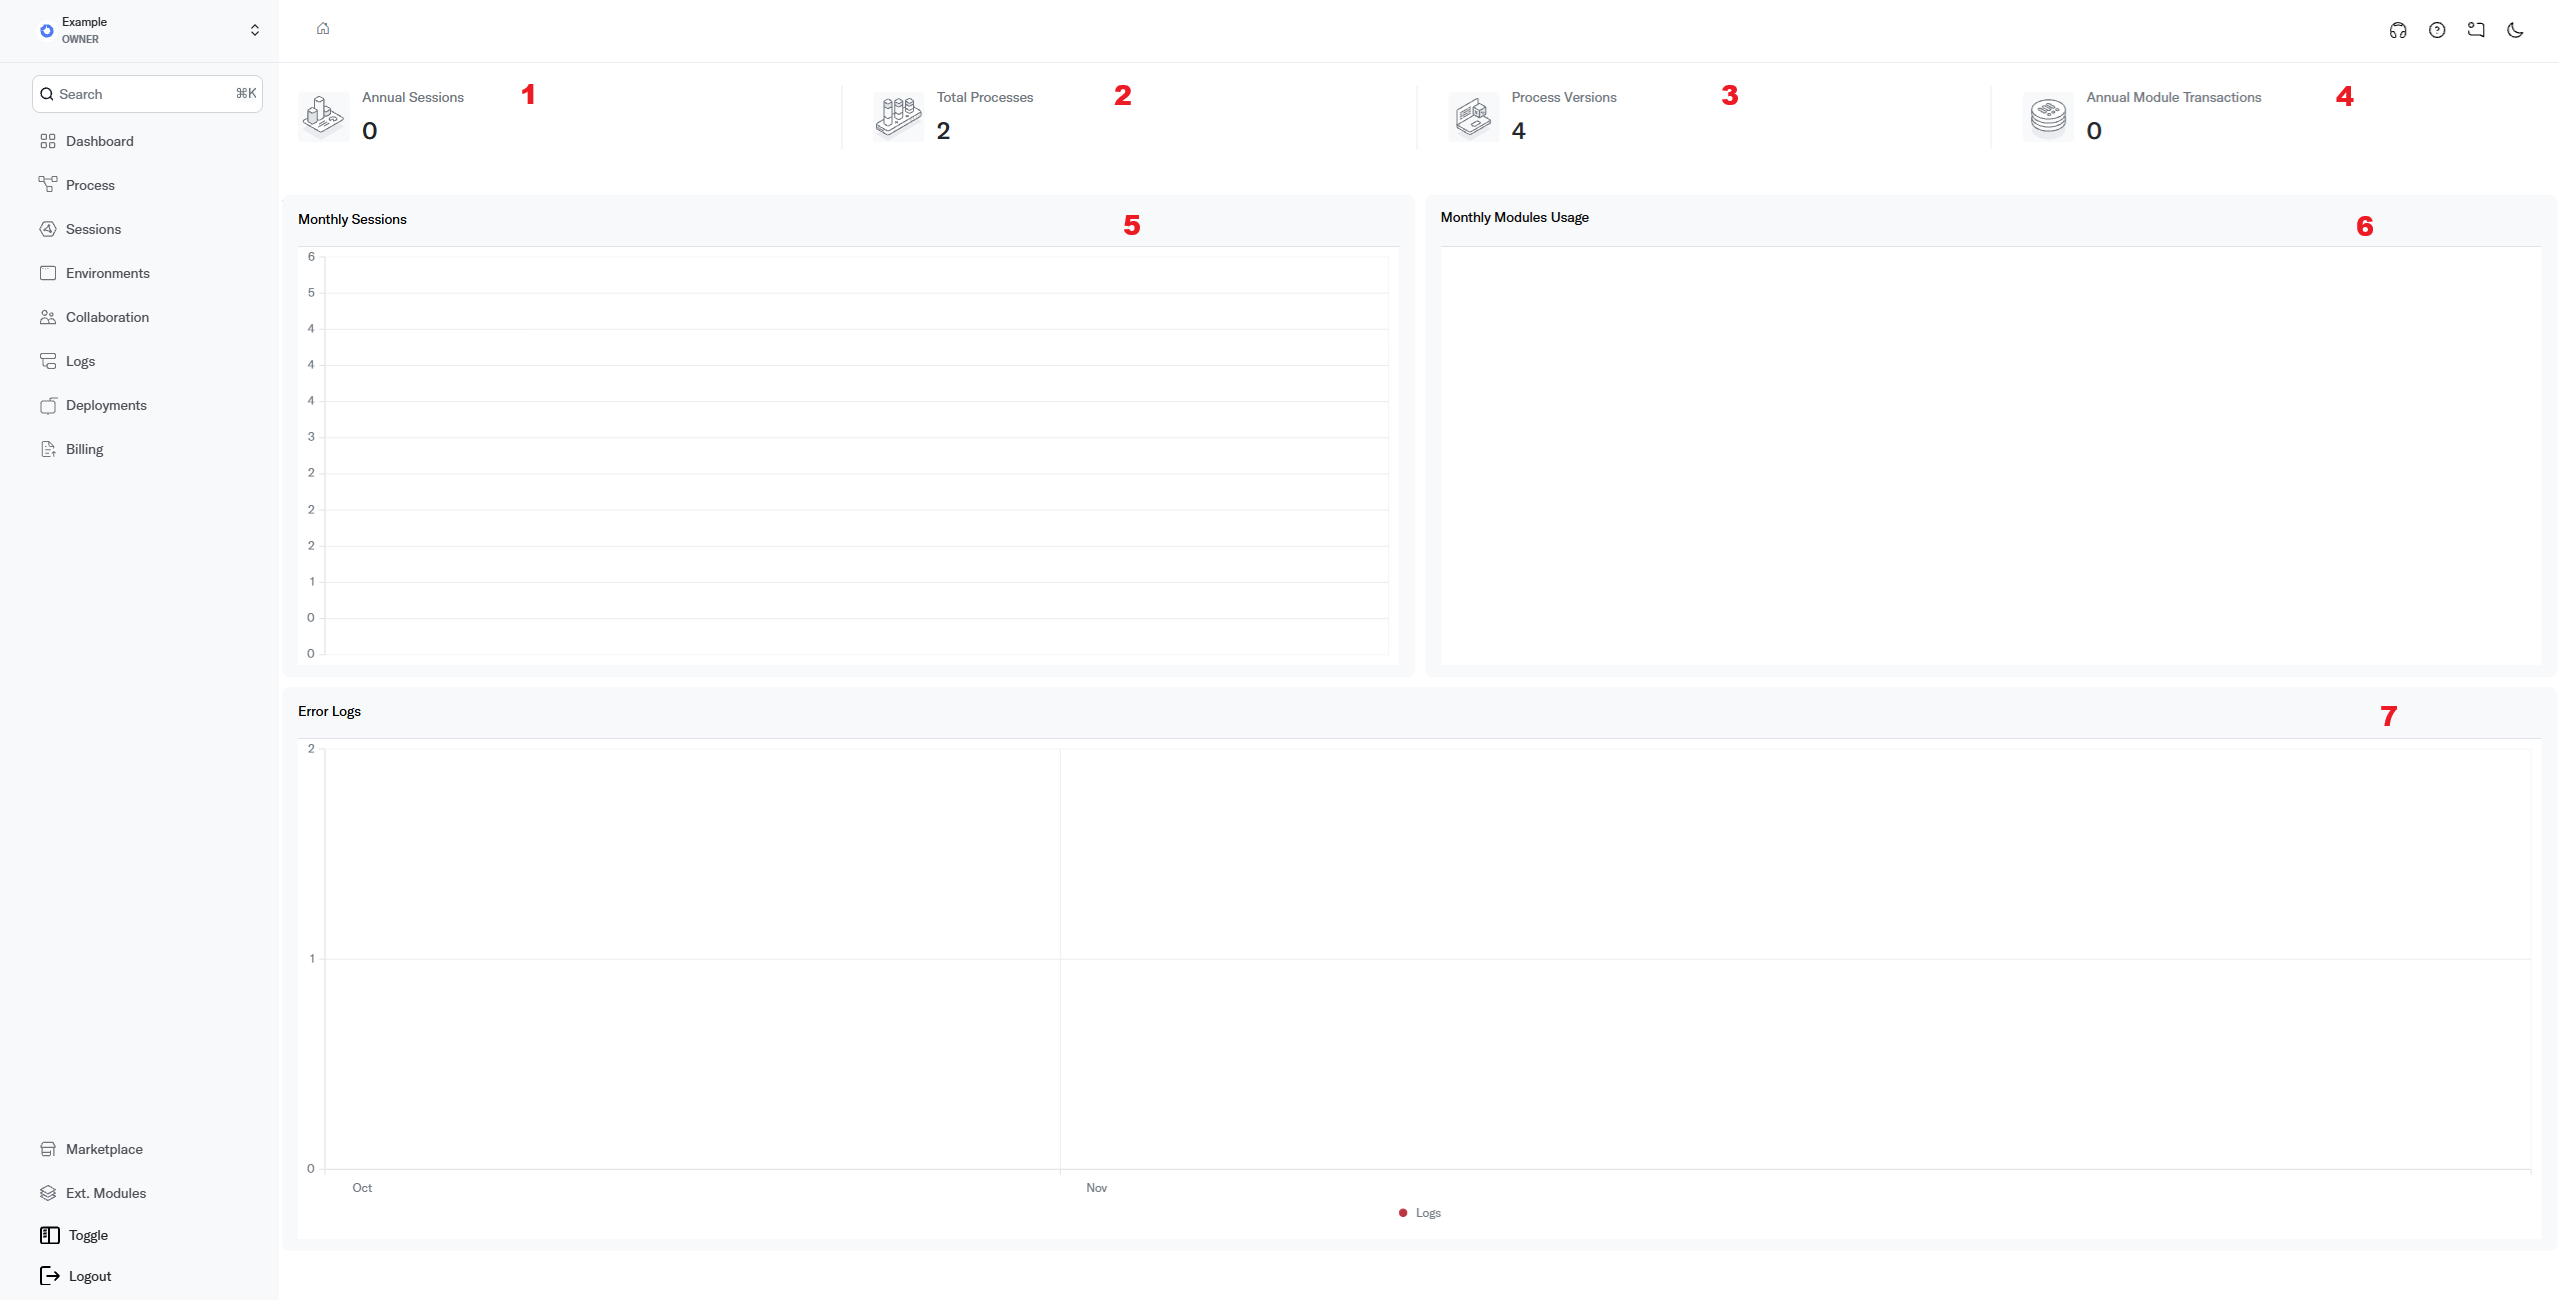This screenshot has width=2559, height=1300.
Task: Click the home breadcrumb icon
Action: click(x=323, y=28)
